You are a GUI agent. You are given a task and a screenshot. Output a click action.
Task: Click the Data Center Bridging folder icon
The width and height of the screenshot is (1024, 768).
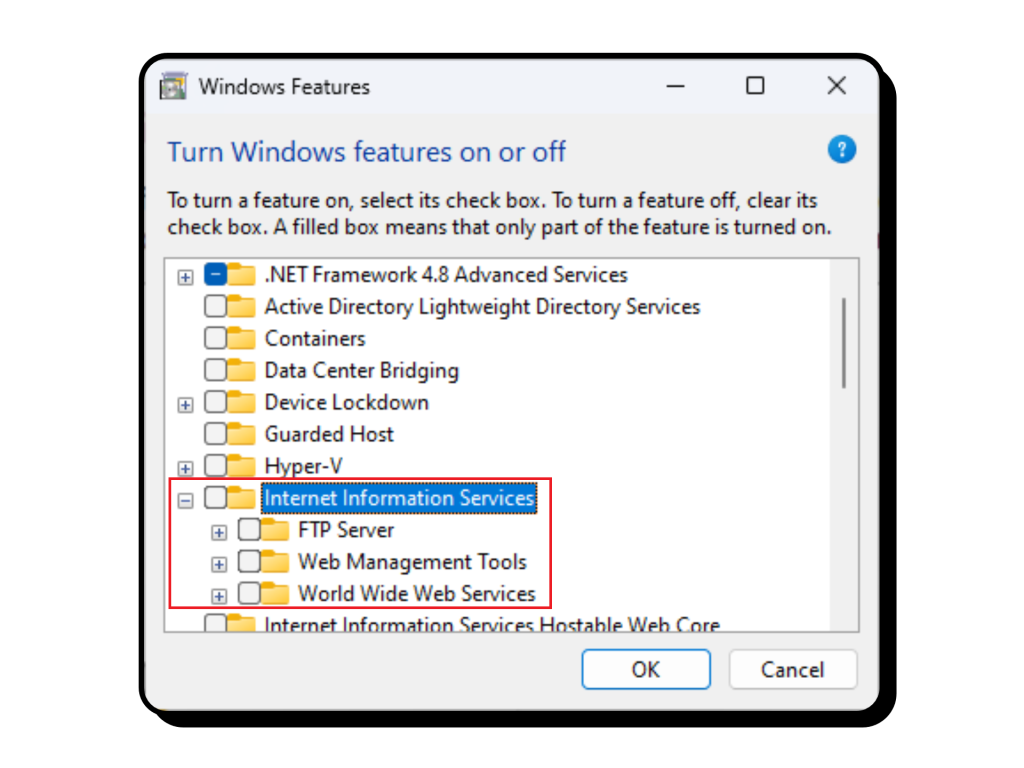(x=241, y=370)
